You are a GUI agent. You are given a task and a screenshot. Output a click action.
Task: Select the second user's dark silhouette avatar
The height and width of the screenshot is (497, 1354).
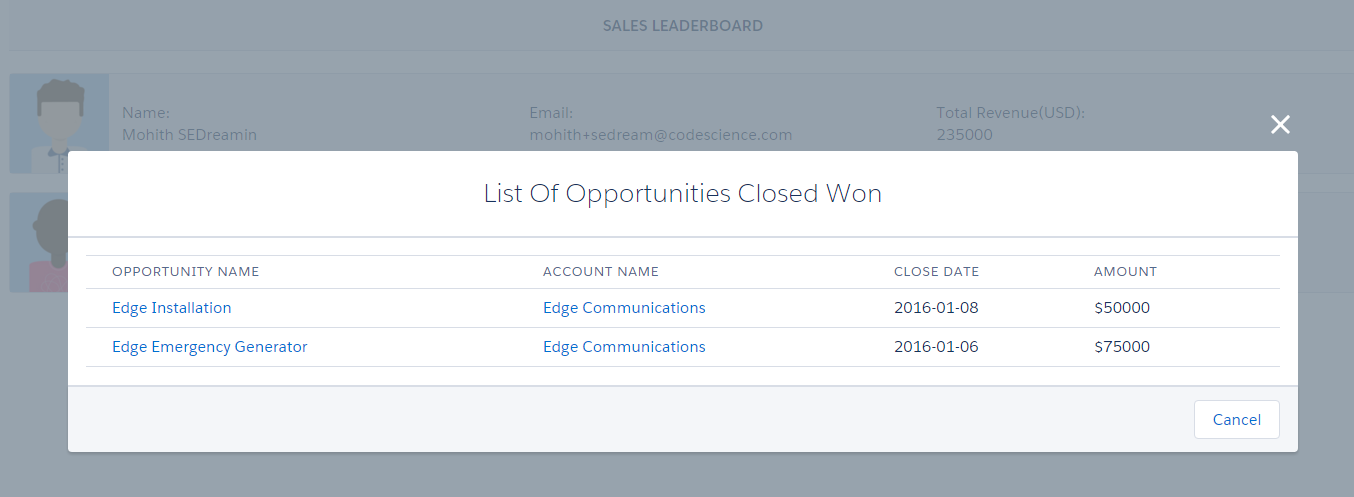pos(39,242)
